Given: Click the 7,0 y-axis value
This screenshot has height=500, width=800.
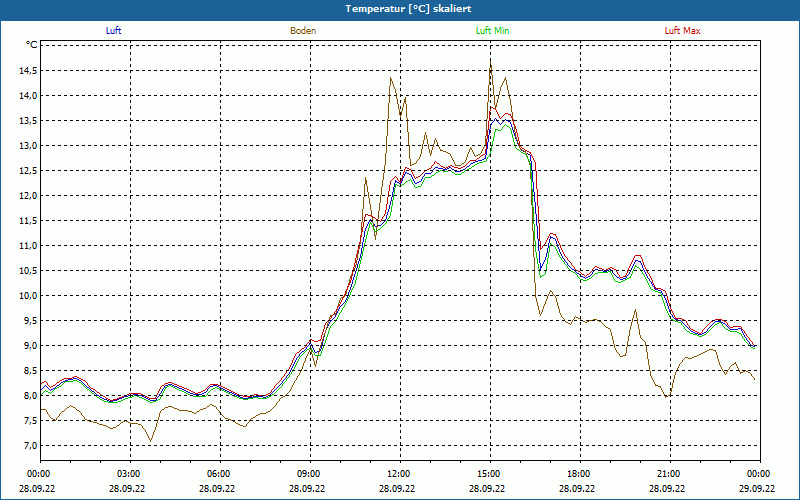Looking at the screenshot, I should [30, 445].
